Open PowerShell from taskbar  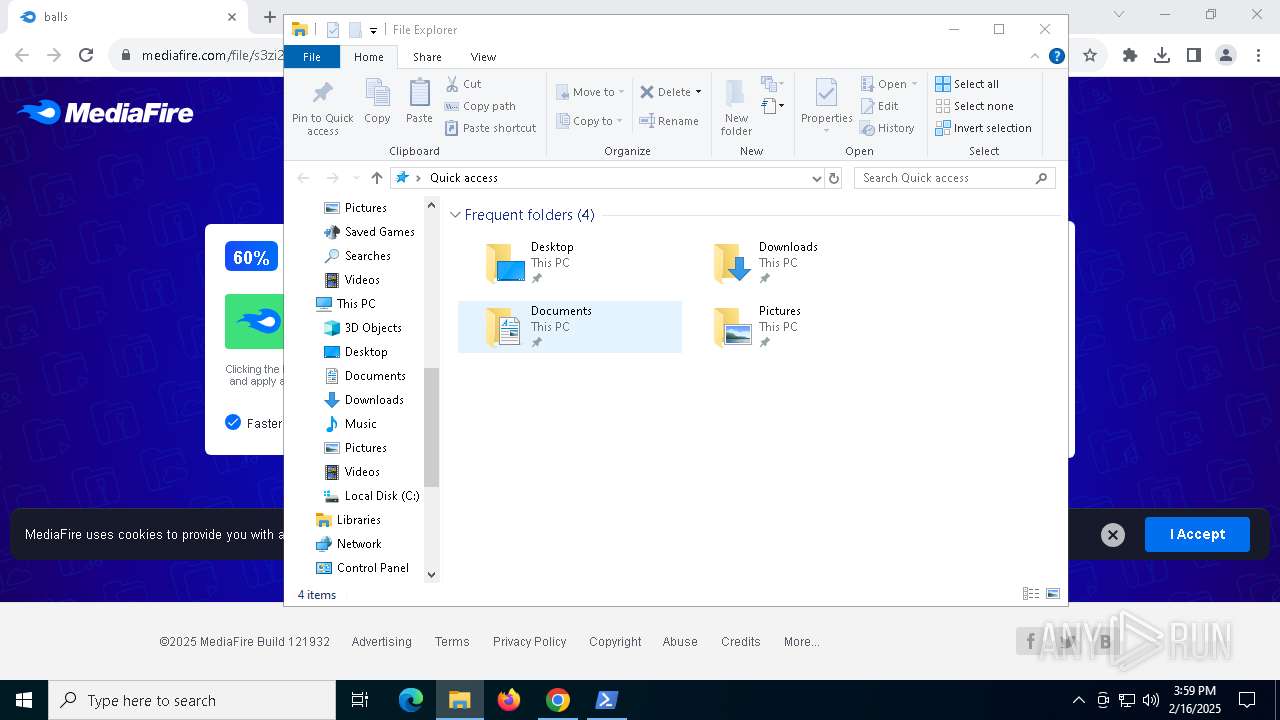[x=606, y=700]
